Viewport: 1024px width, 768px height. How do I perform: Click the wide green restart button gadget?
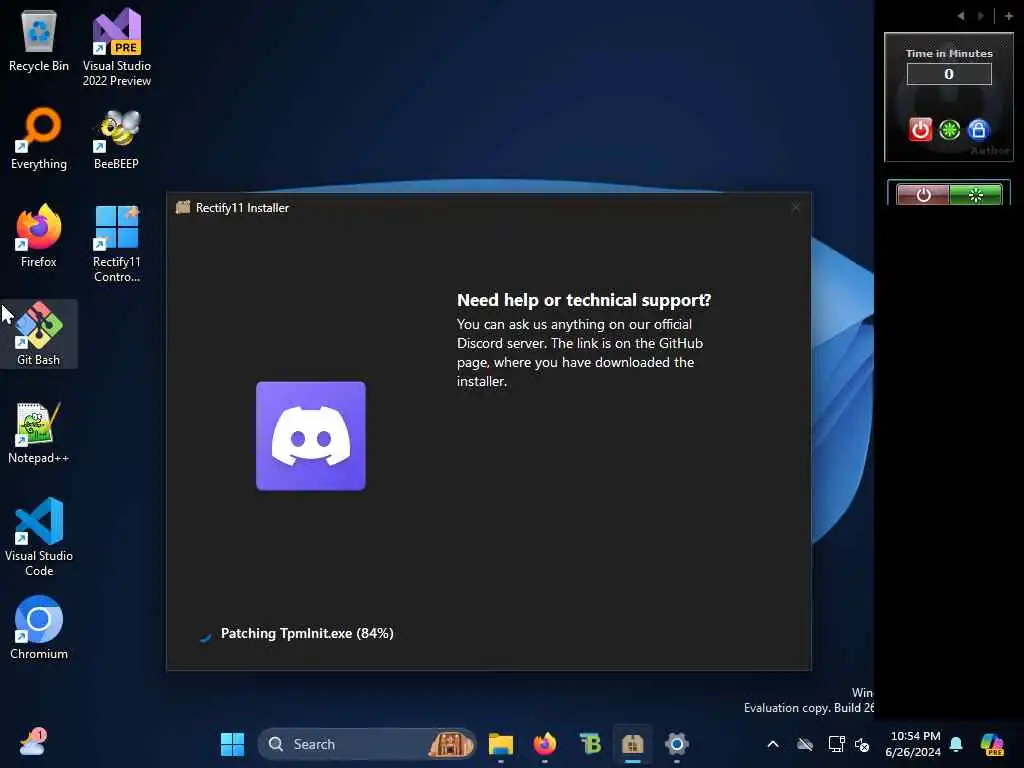[976, 195]
